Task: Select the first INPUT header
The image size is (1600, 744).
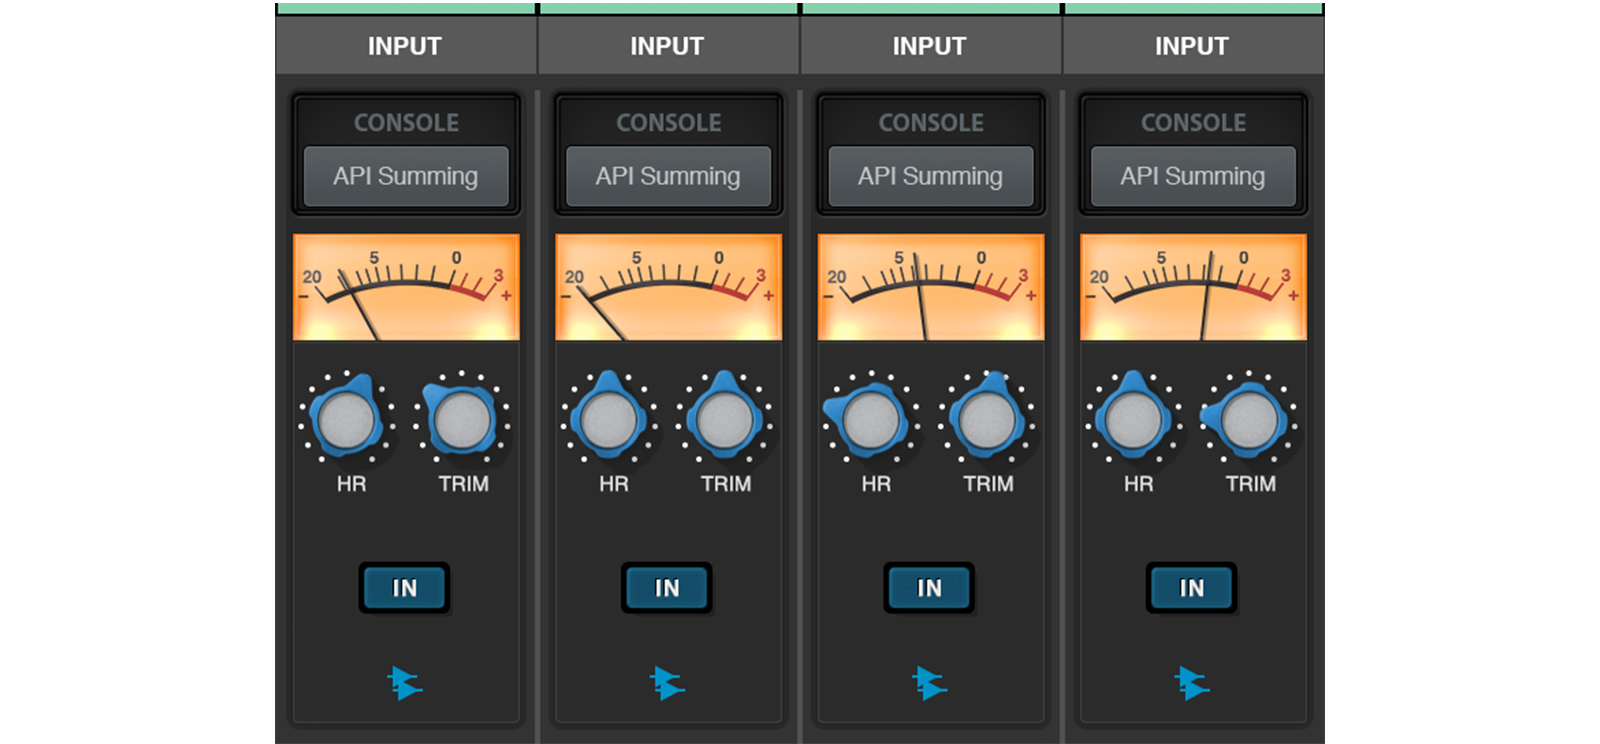Action: pos(405,46)
